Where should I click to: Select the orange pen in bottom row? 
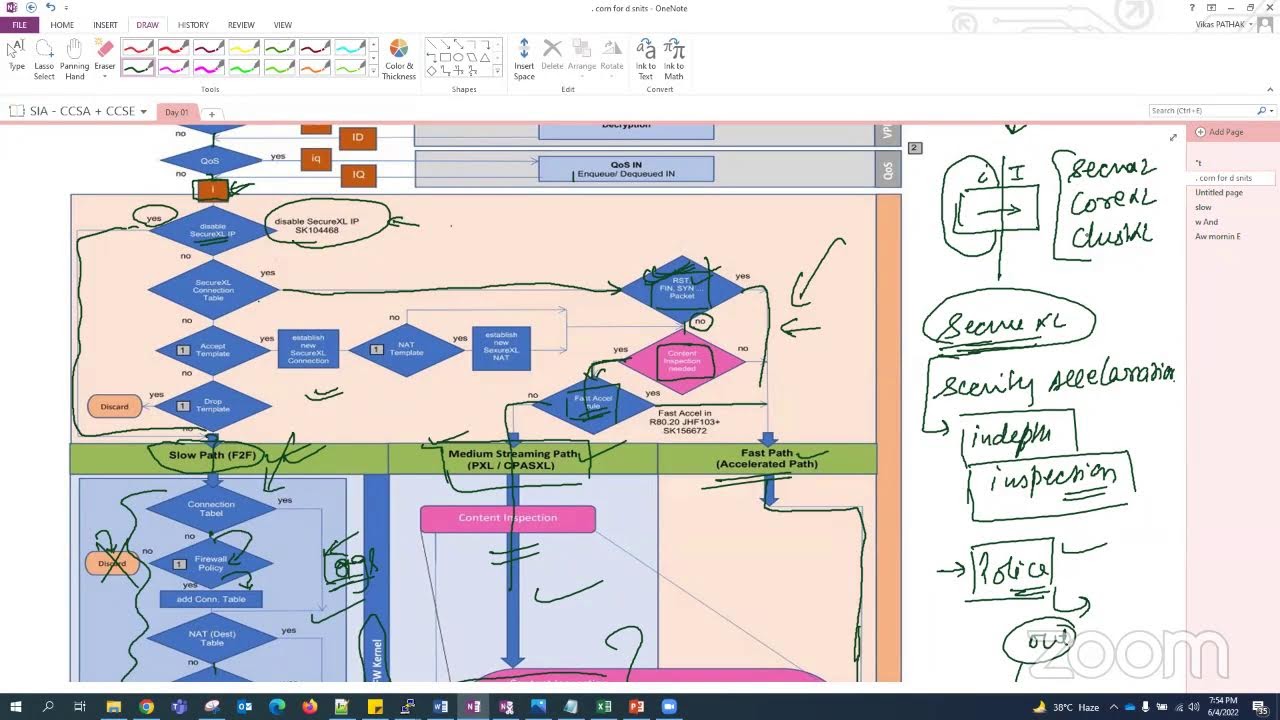tap(313, 68)
